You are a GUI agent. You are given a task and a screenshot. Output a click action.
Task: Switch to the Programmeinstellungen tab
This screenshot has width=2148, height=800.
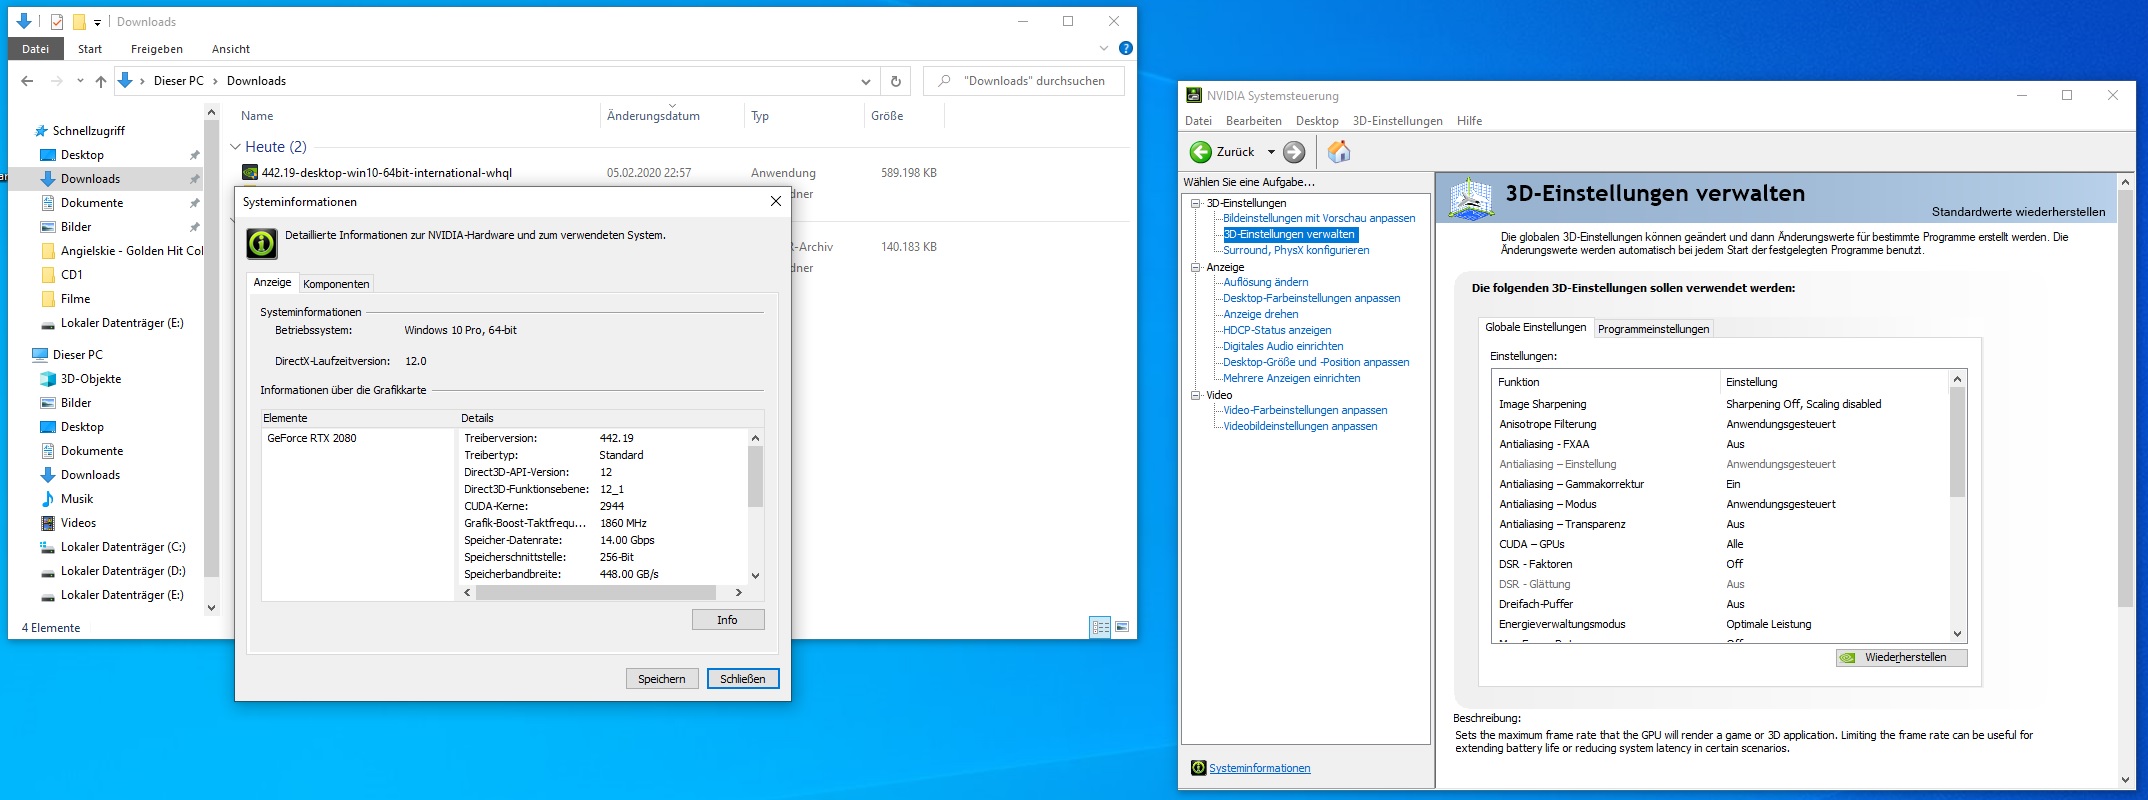1653,329
